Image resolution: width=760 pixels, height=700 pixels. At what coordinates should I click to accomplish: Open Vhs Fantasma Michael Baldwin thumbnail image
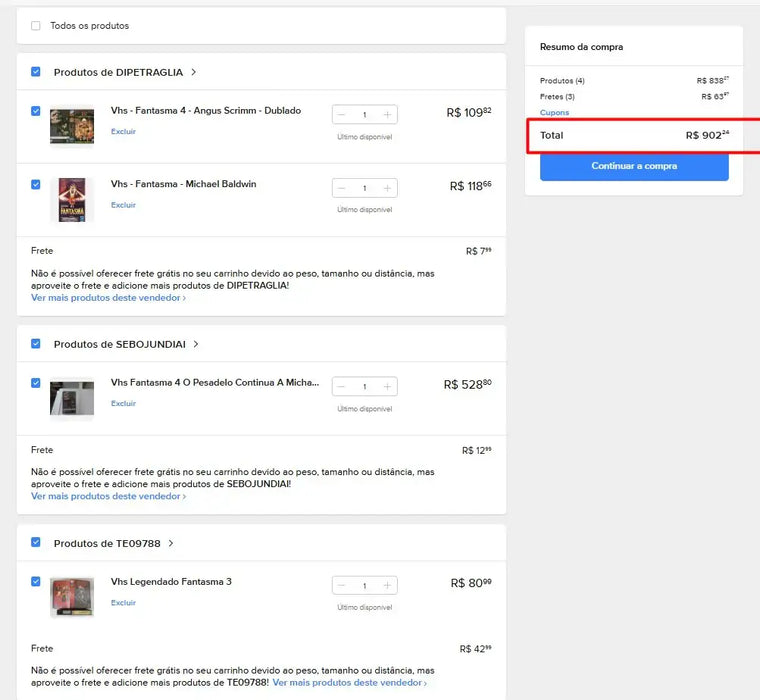click(71, 200)
